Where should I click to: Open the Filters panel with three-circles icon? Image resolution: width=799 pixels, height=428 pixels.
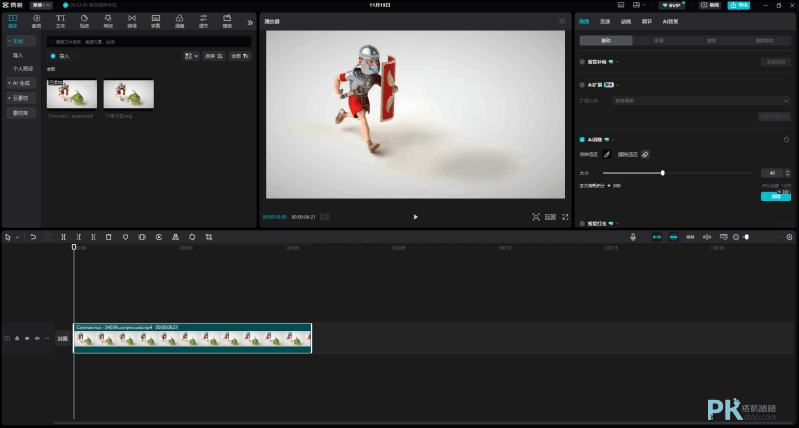click(179, 21)
